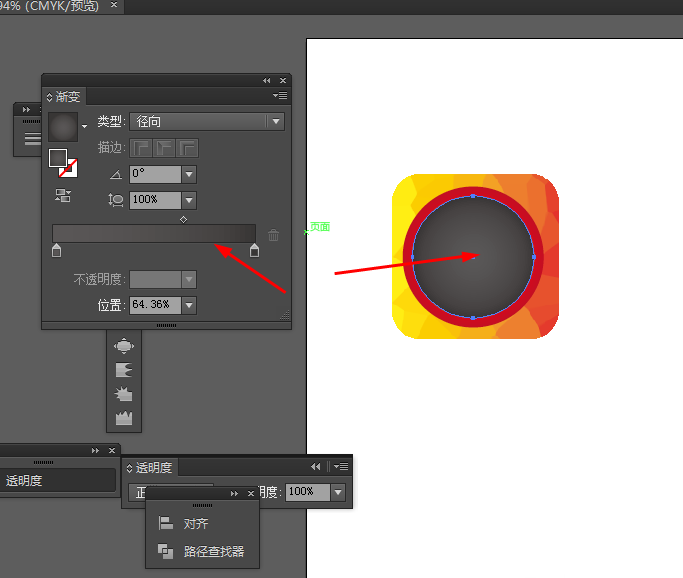This screenshot has height=578, width=683.
Task: Open the gradient panel flyout menu
Action: pyautogui.click(x=280, y=95)
